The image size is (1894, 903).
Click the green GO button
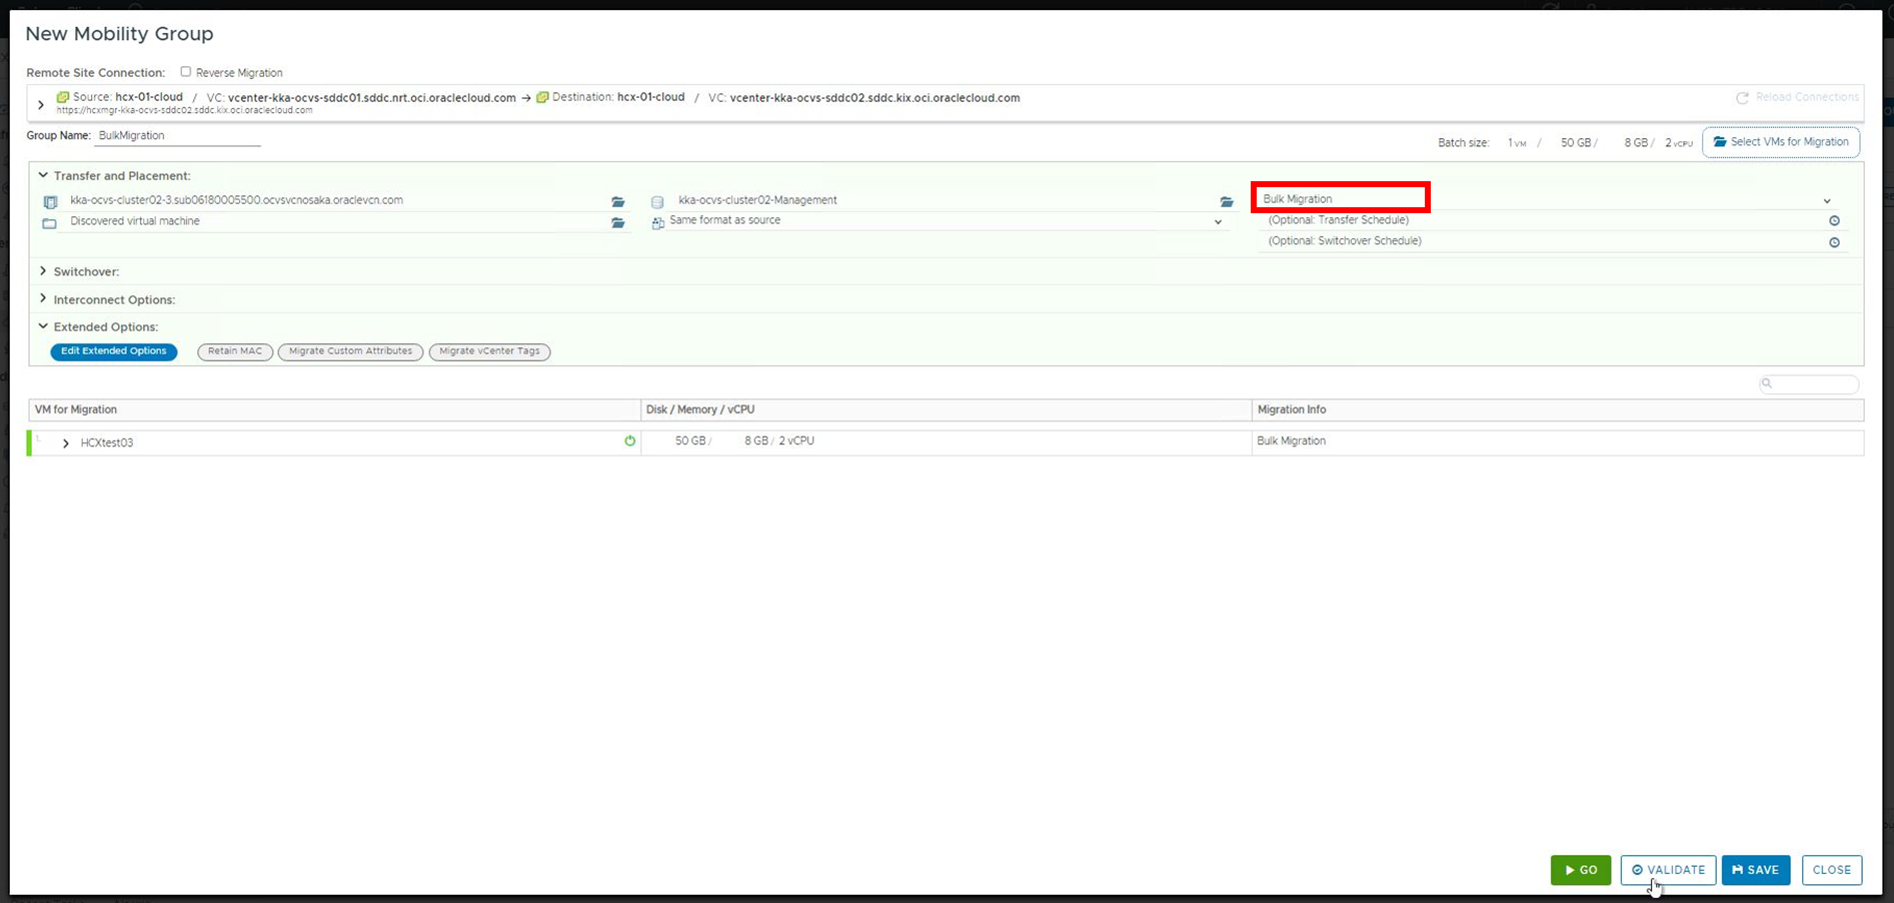pos(1580,870)
